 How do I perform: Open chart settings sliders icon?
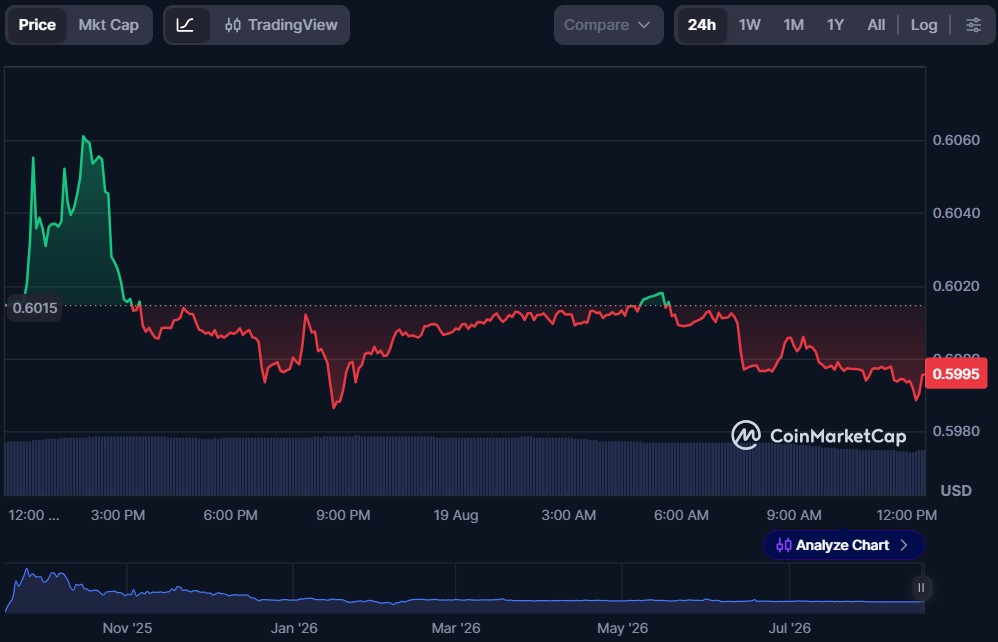973,25
